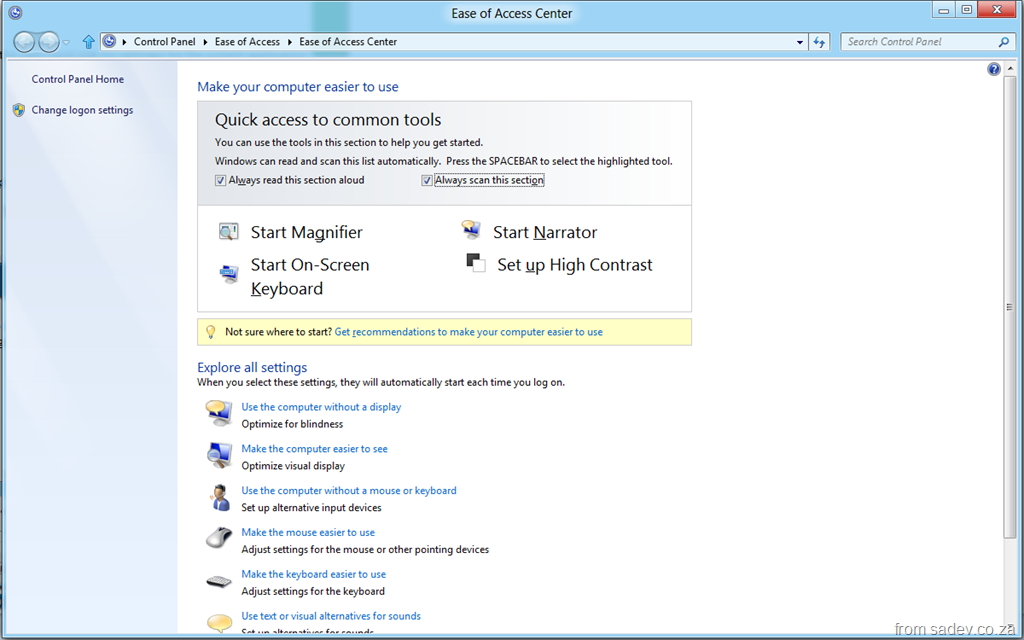Image resolution: width=1024 pixels, height=640 pixels.
Task: Click the Narrator icon beside Start Narrator
Action: point(471,230)
